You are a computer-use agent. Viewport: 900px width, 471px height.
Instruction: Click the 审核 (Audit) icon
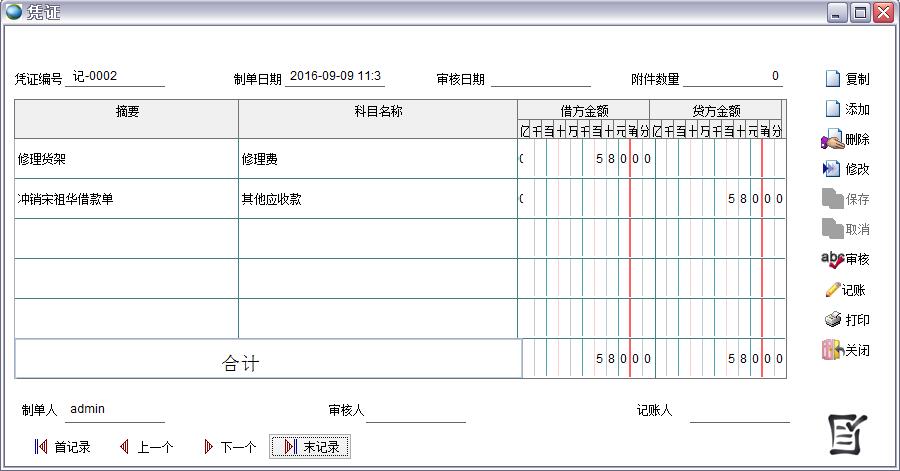(832, 260)
